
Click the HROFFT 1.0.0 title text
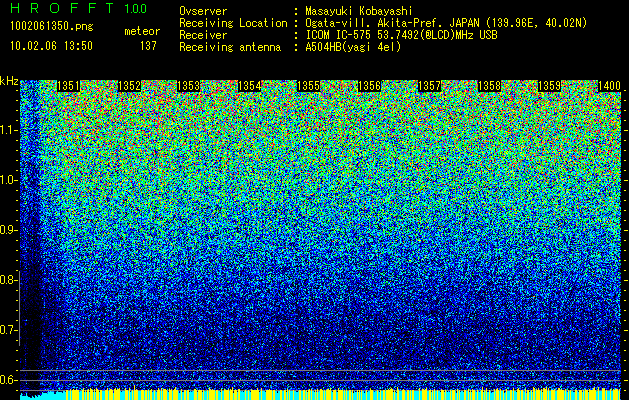(79, 8)
